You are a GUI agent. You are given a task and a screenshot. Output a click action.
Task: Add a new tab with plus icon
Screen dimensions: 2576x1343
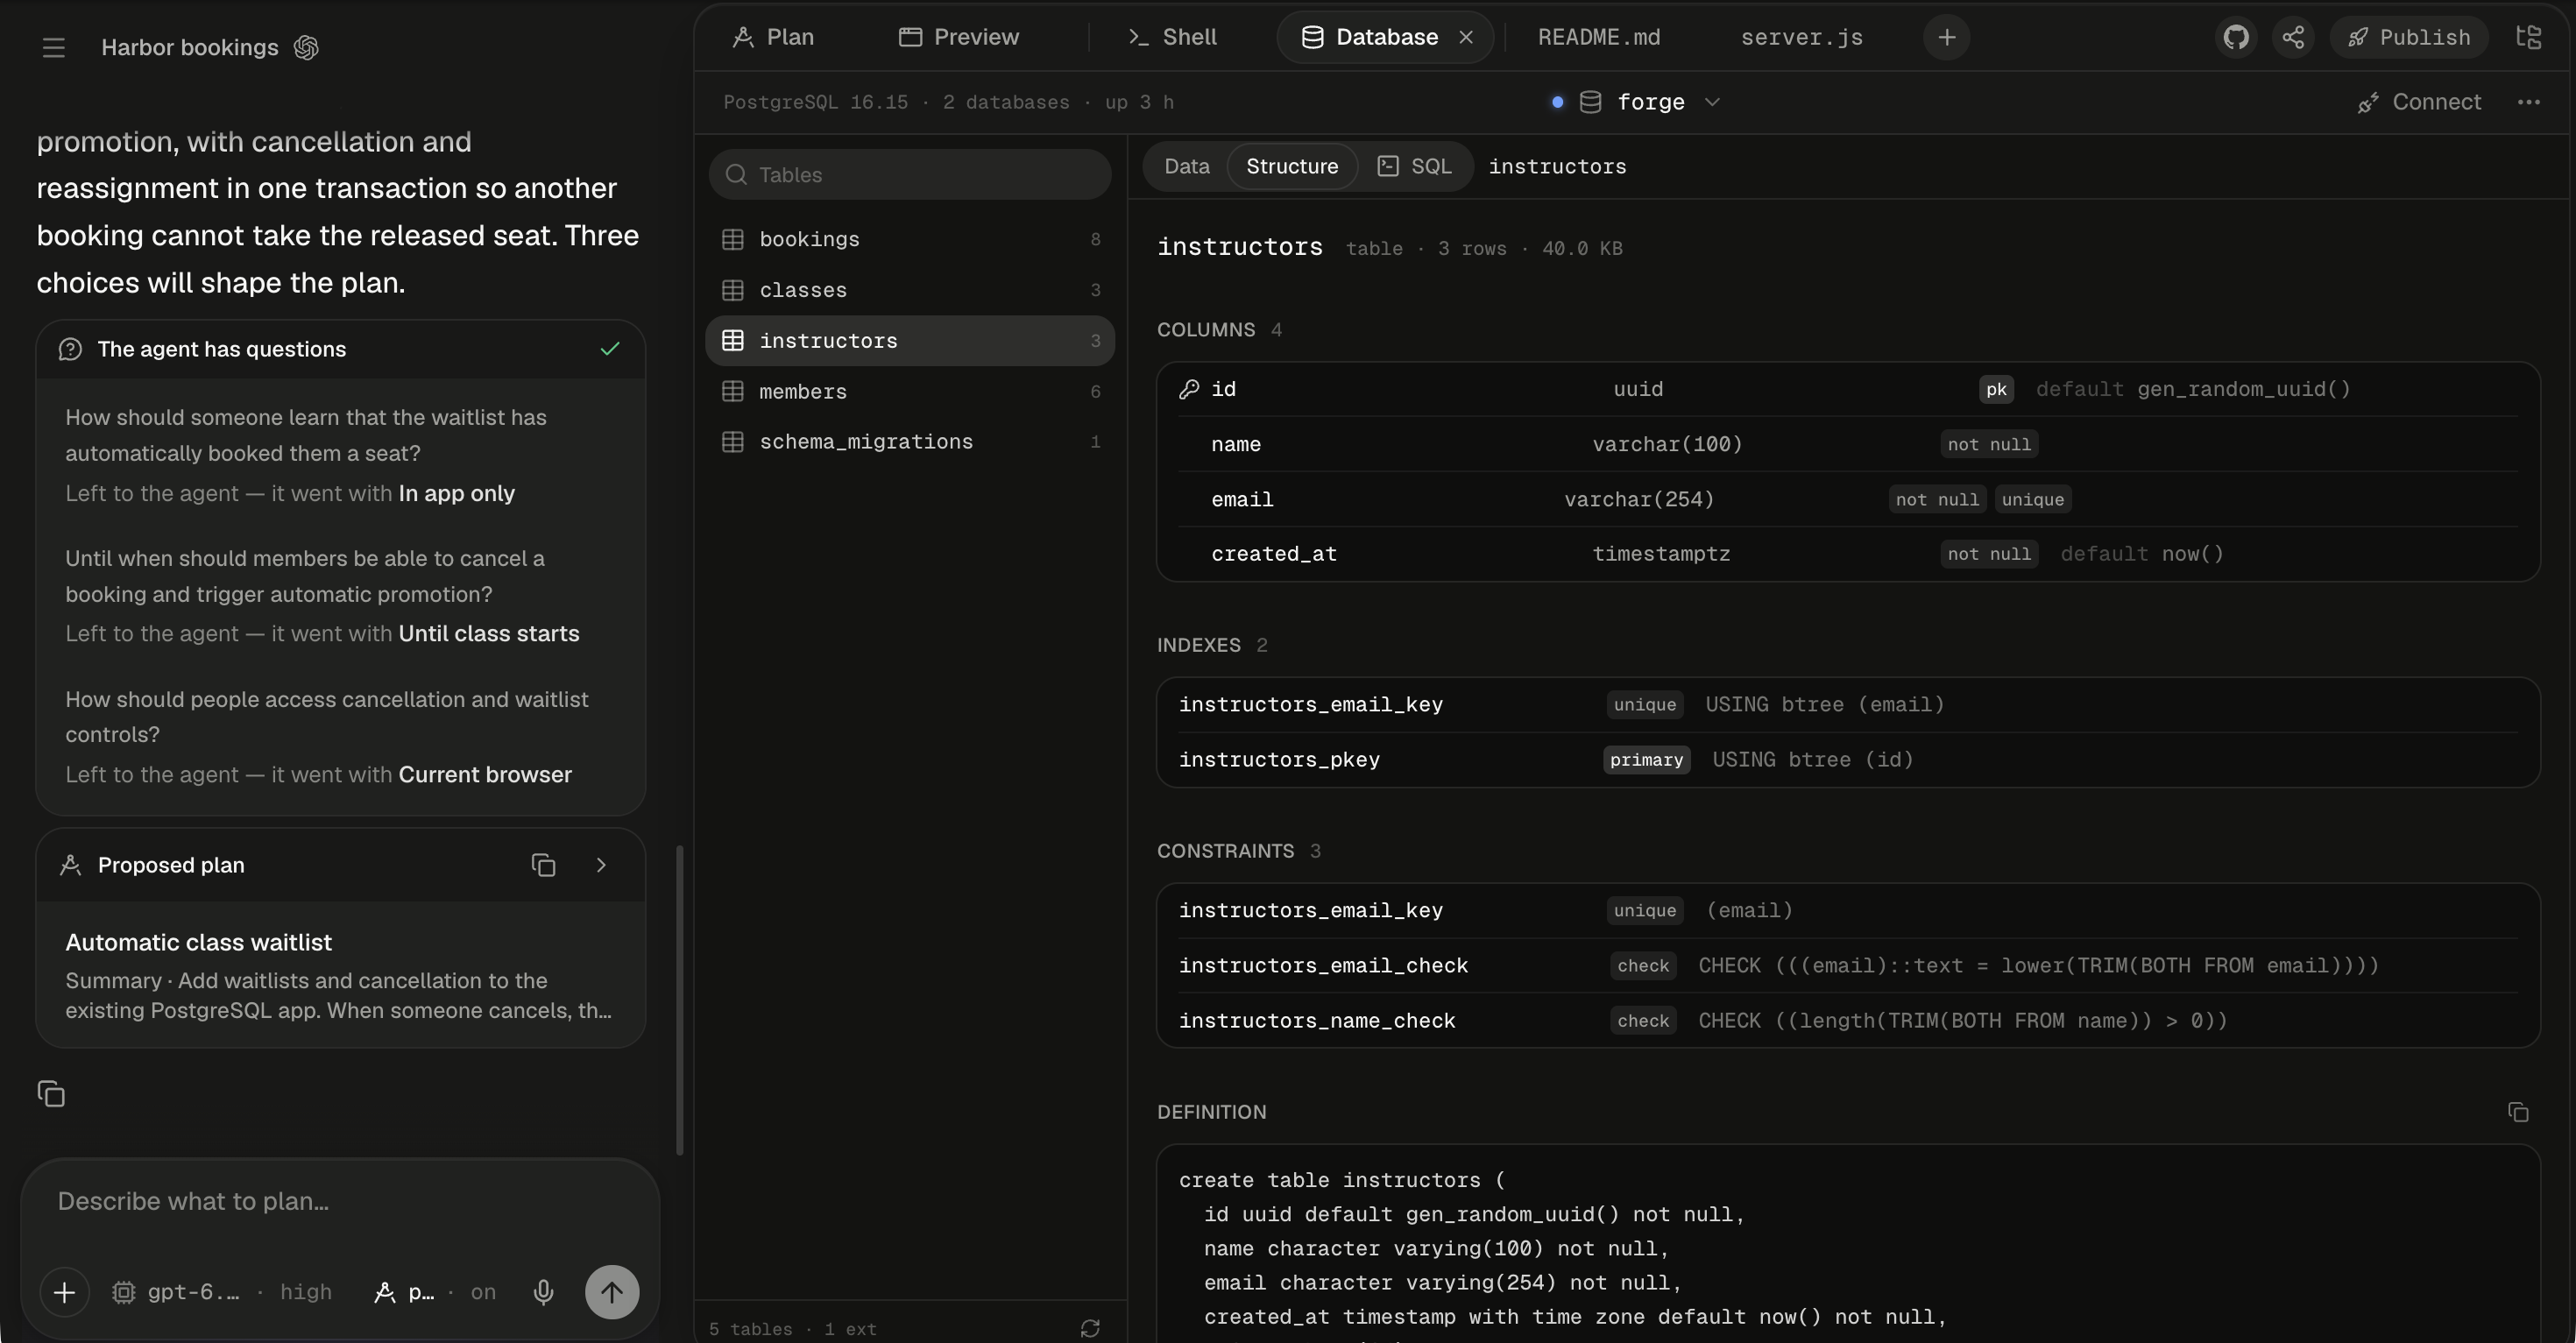[1946, 38]
